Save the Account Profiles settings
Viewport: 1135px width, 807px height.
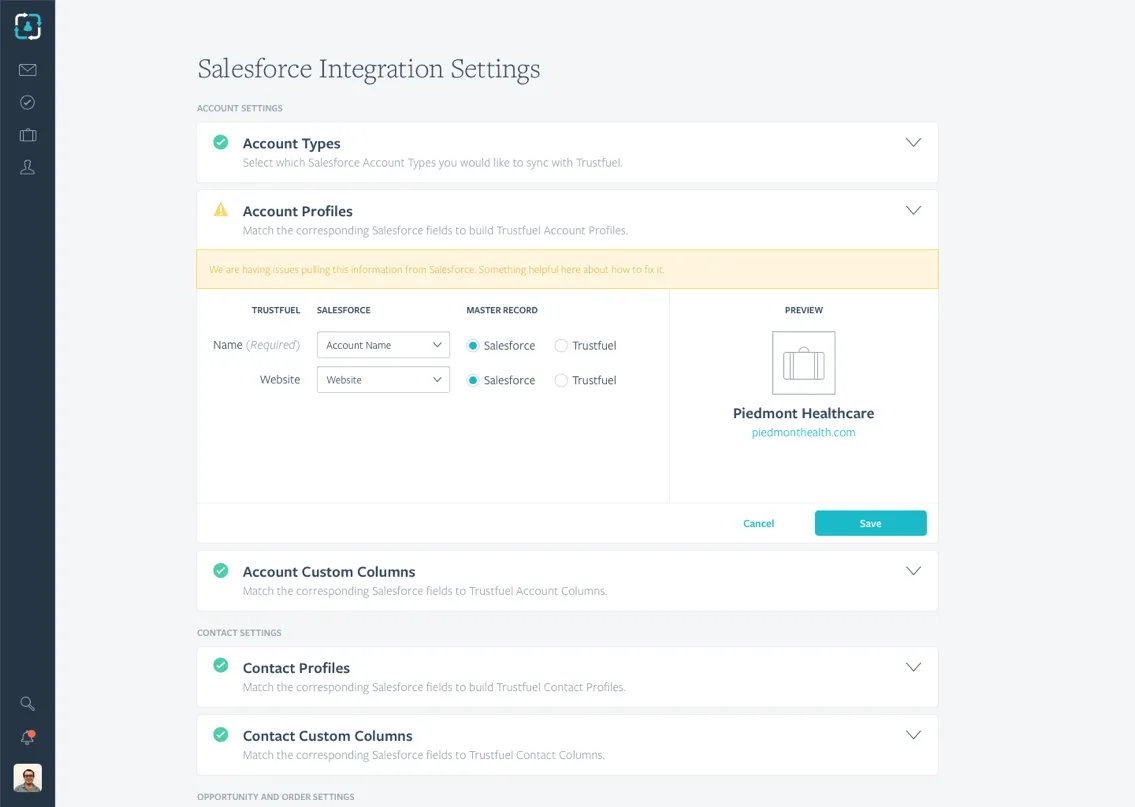click(870, 523)
